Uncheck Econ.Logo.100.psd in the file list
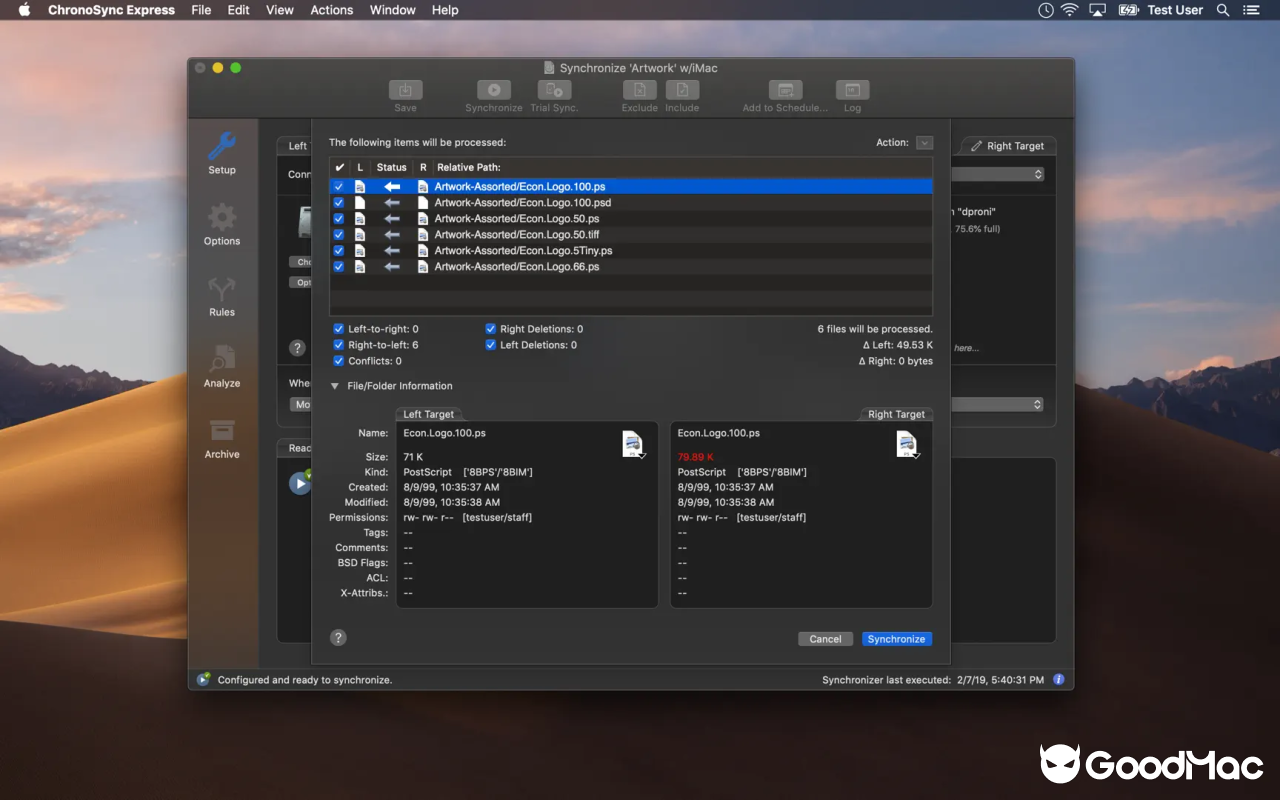 pyautogui.click(x=339, y=202)
